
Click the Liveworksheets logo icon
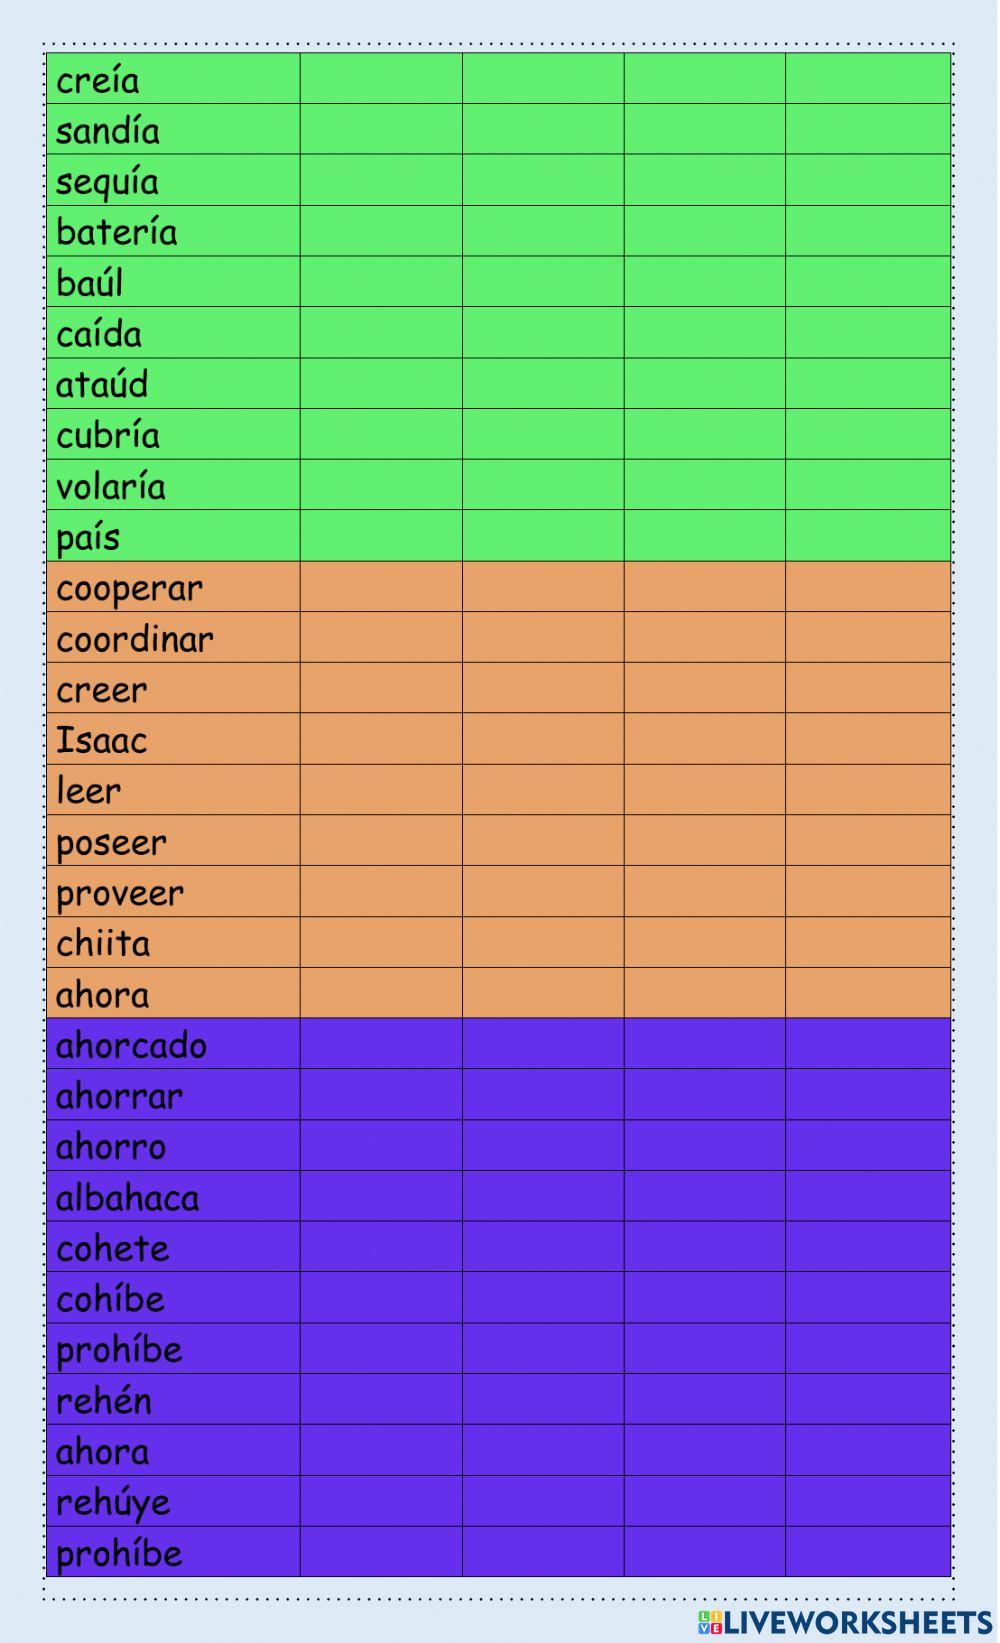click(710, 1622)
